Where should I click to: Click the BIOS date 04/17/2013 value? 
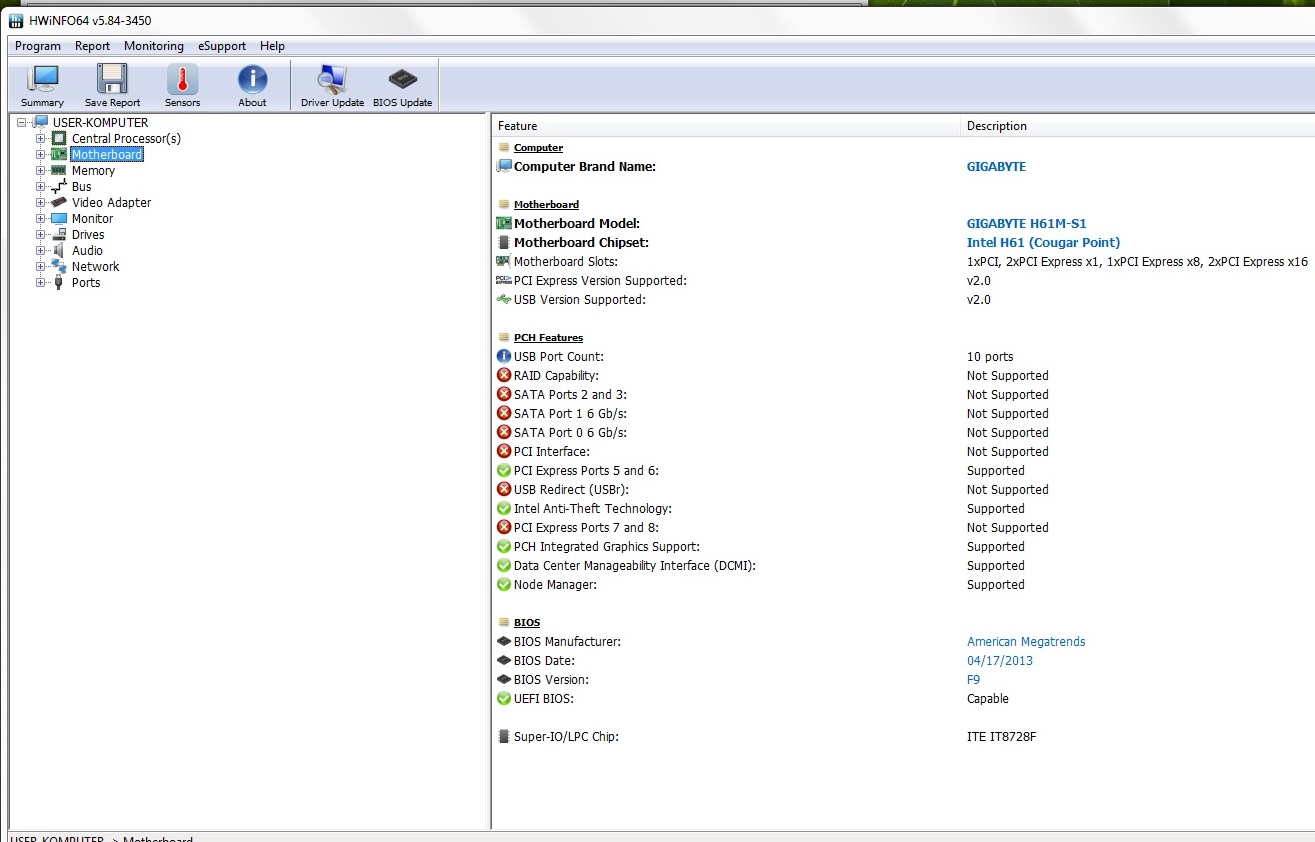pyautogui.click(x=1000, y=661)
